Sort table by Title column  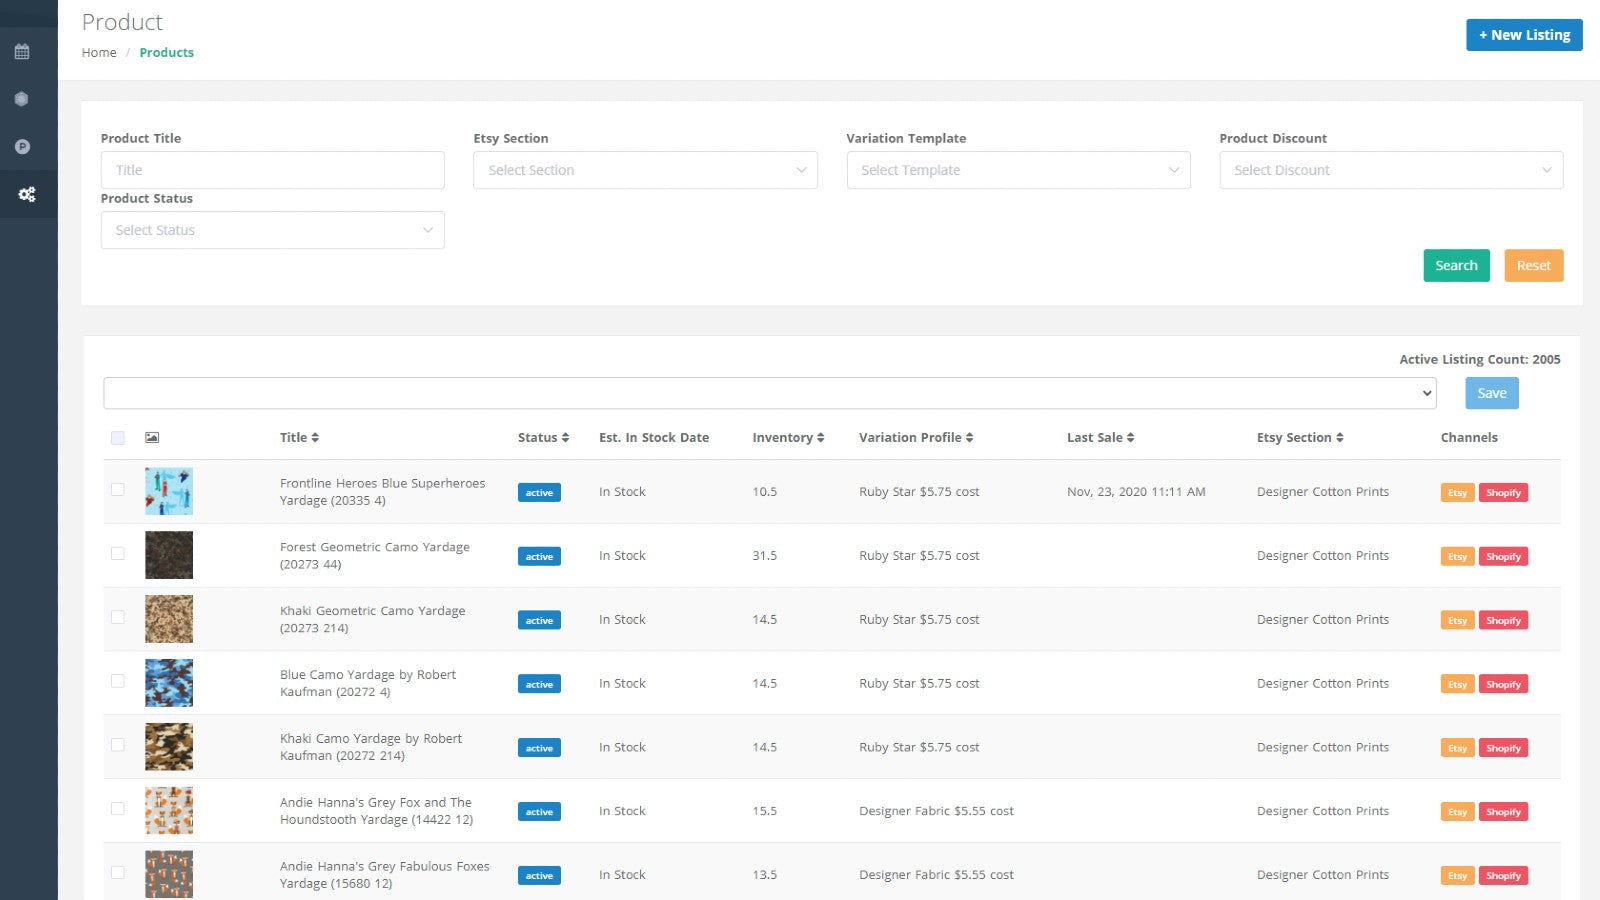tap(299, 437)
